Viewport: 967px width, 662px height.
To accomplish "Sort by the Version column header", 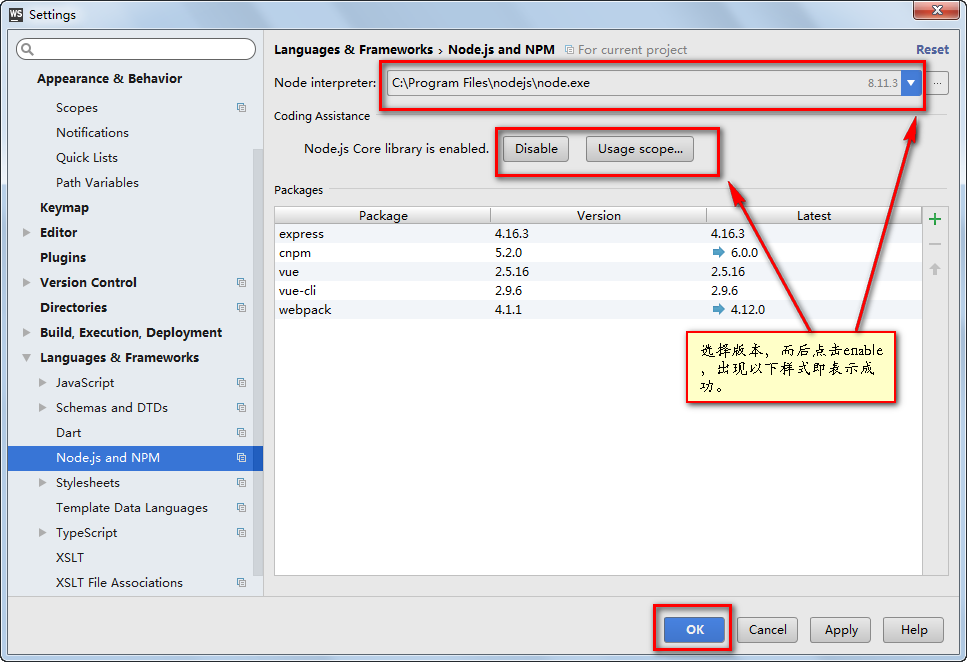I will (x=598, y=215).
